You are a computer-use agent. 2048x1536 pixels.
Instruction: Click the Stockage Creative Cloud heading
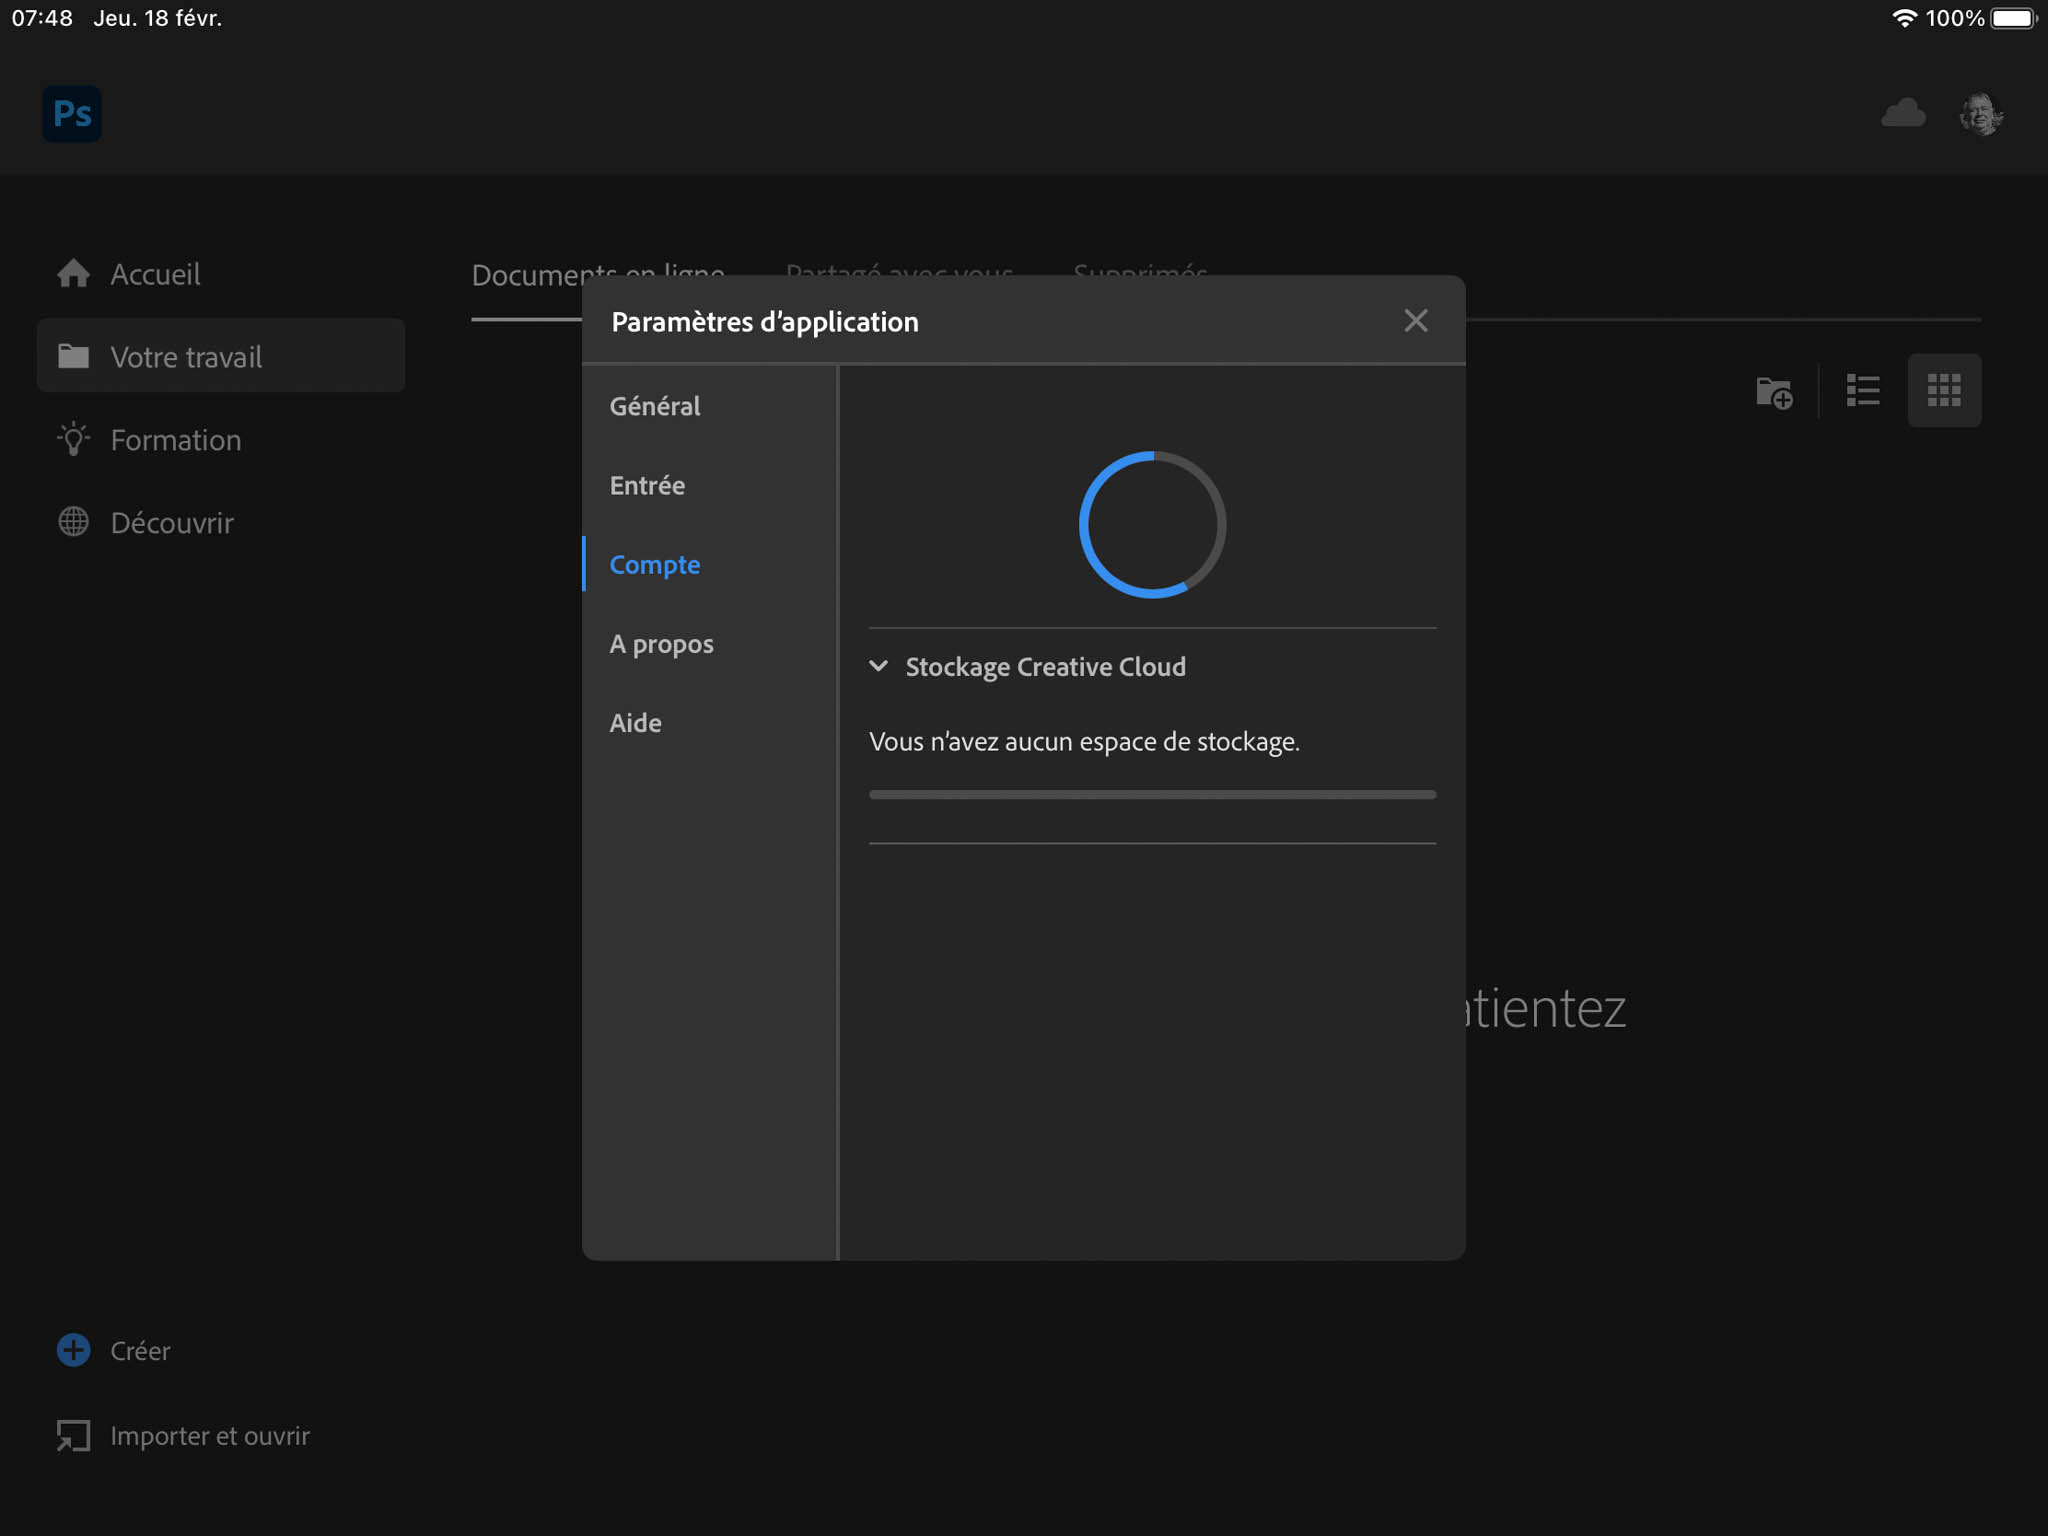coord(1045,667)
